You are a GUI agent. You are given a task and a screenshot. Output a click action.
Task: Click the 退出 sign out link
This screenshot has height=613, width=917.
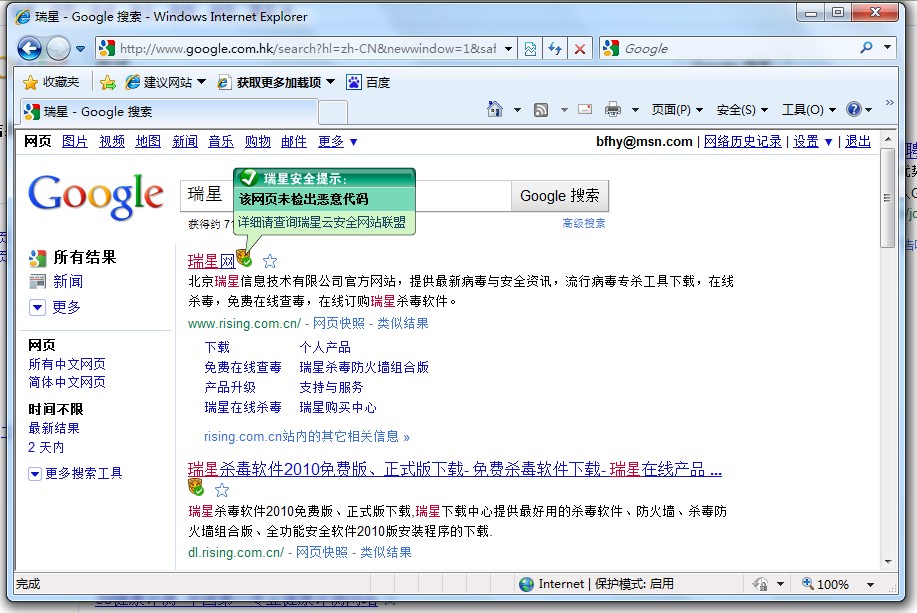coord(858,142)
